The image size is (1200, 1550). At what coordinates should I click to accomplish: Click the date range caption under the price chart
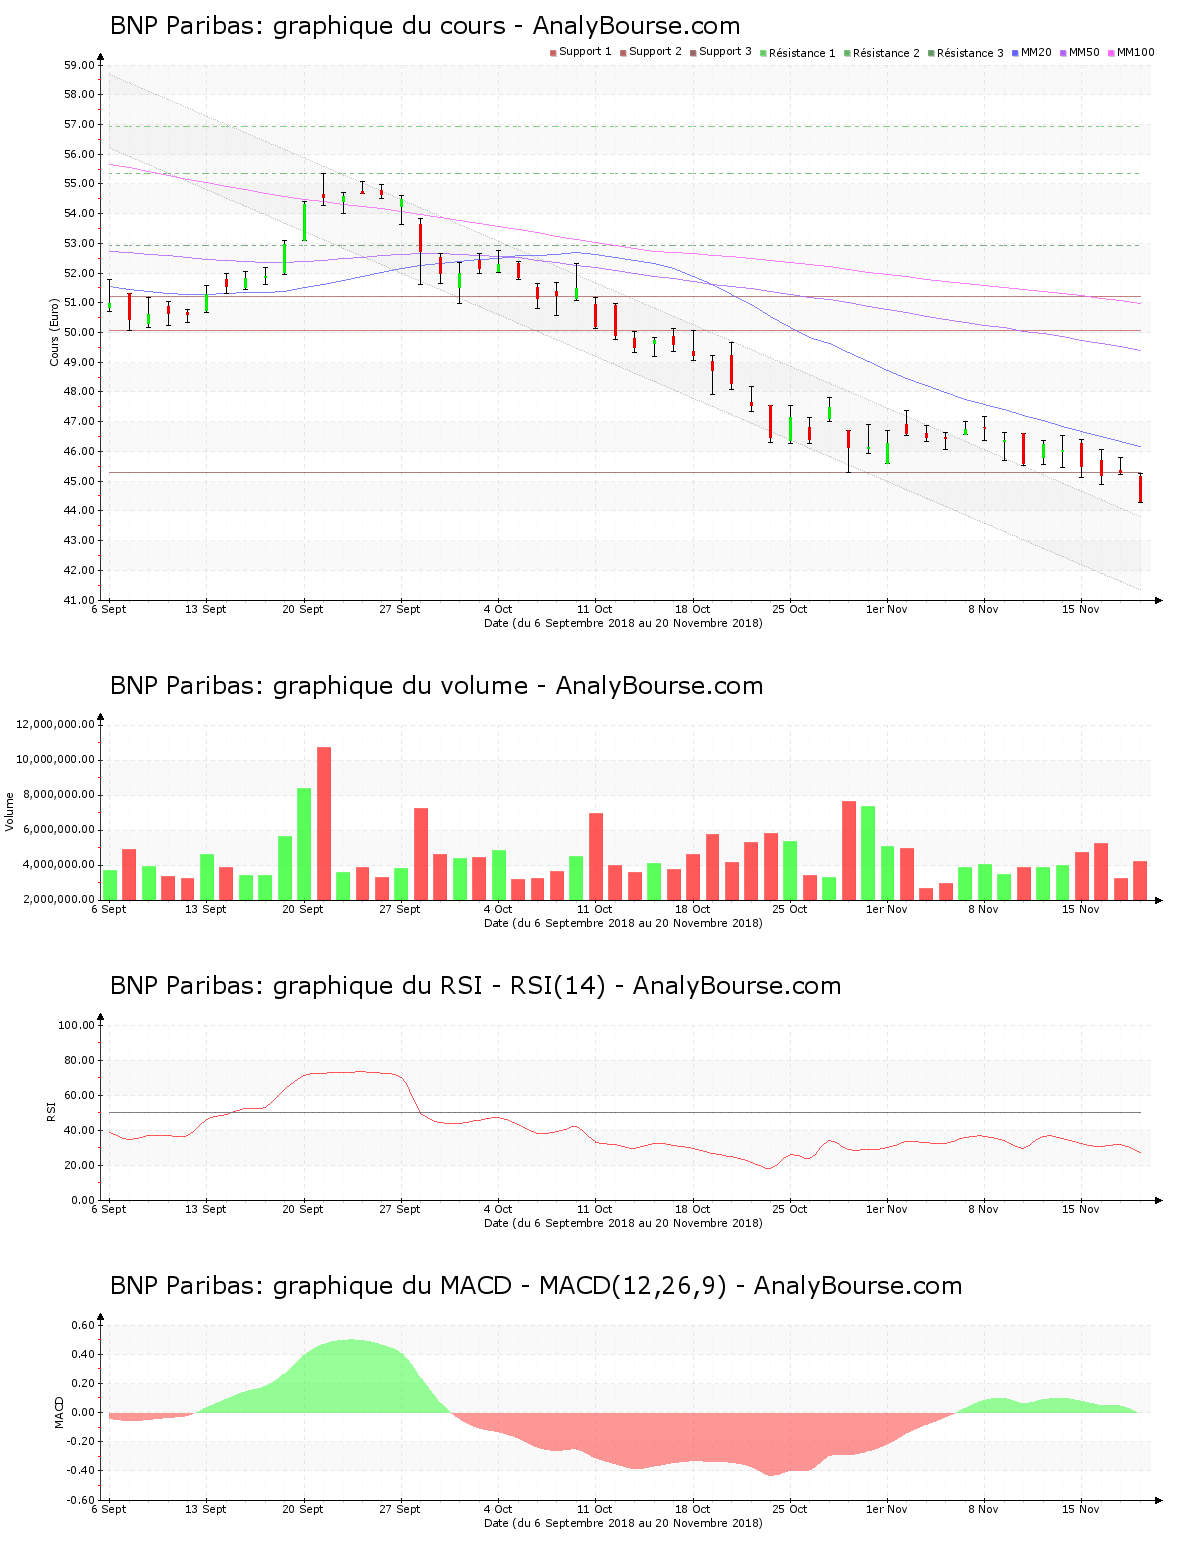(x=623, y=623)
